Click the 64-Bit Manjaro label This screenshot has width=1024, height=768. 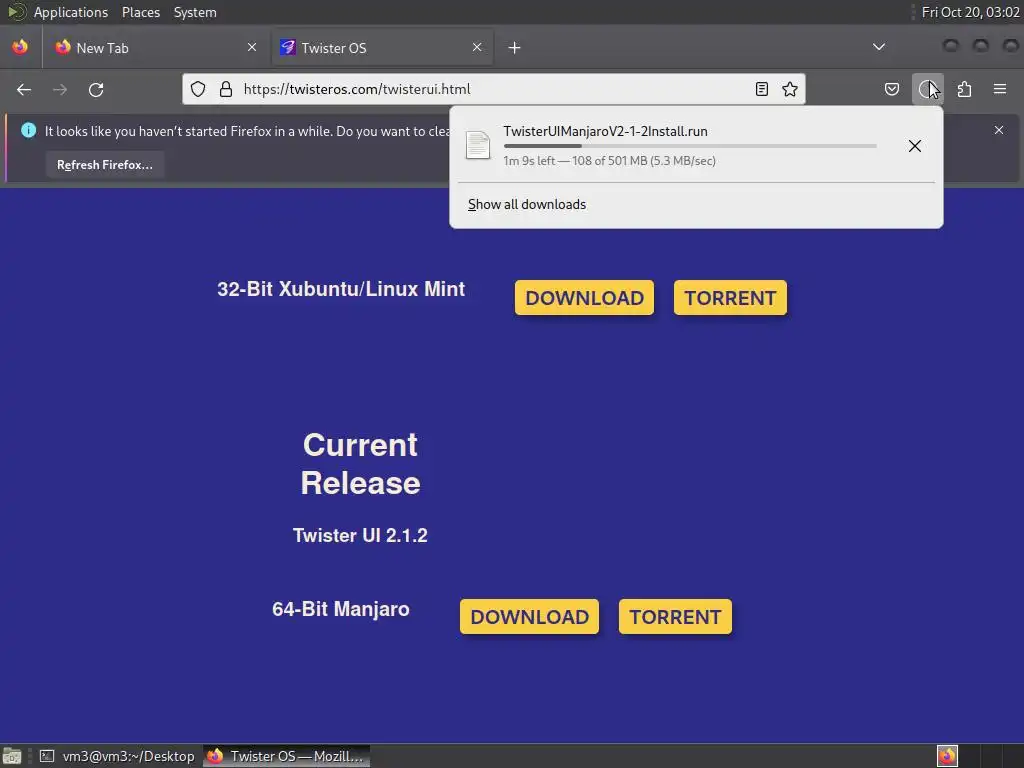341,609
